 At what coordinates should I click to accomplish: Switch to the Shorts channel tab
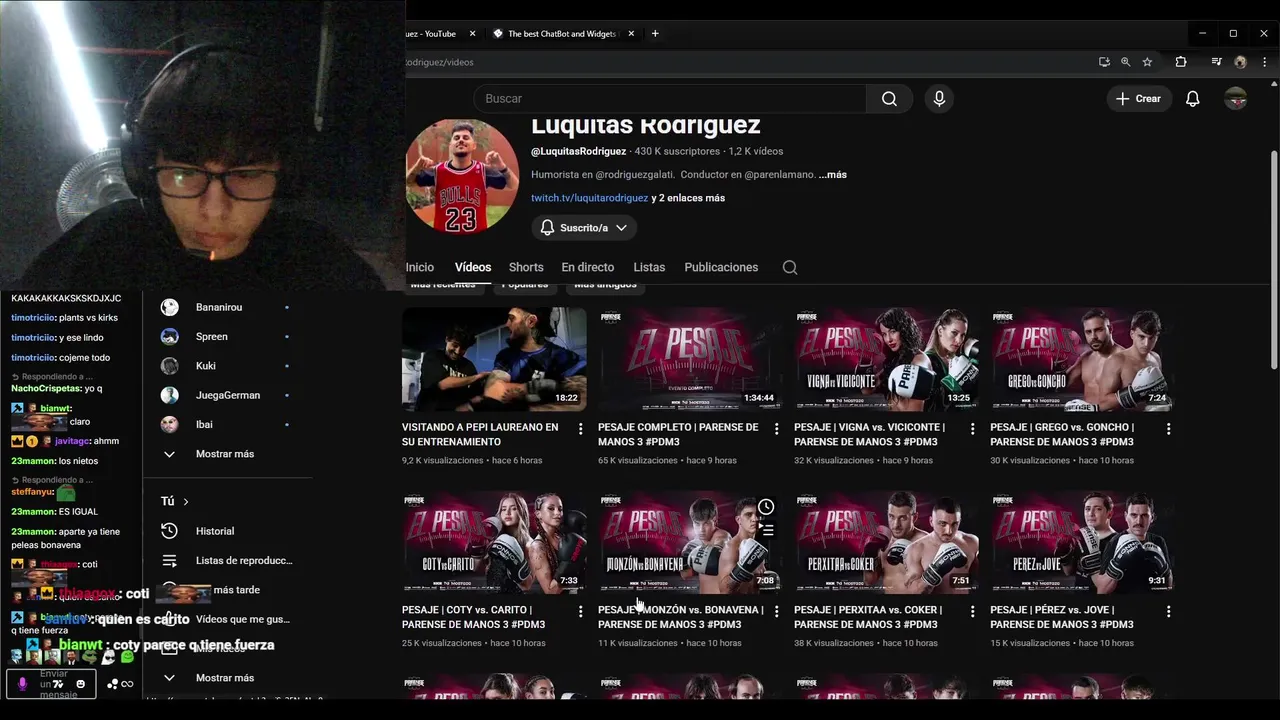pos(526,267)
